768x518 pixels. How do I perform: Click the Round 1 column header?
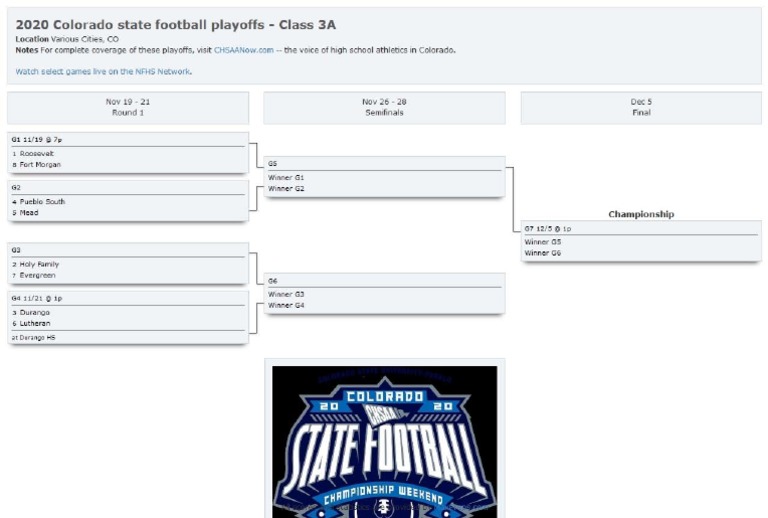128,107
